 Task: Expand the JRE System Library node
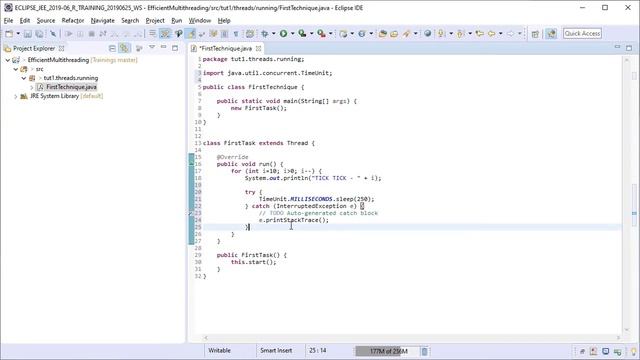coord(16,96)
